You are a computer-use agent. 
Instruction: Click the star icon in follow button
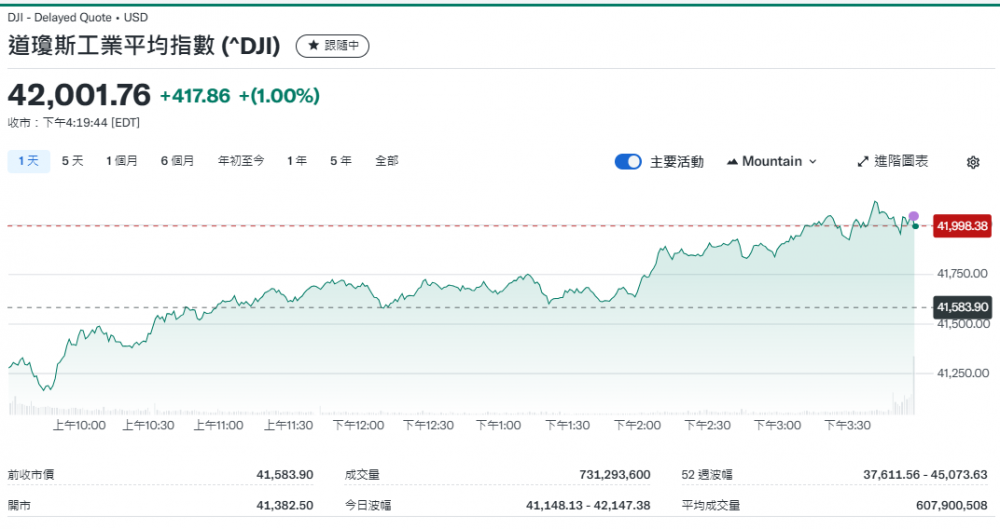[313, 46]
